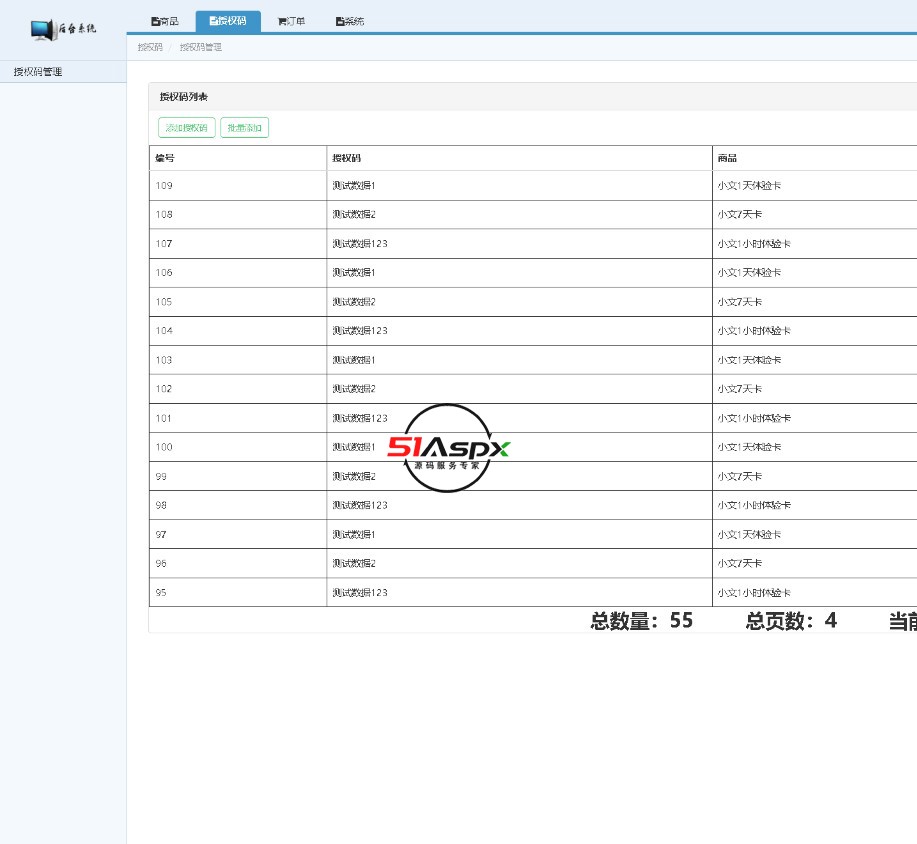Viewport: 917px width, 844px height.
Task: Click 小文7天卡 in row 102
Action: coord(740,389)
